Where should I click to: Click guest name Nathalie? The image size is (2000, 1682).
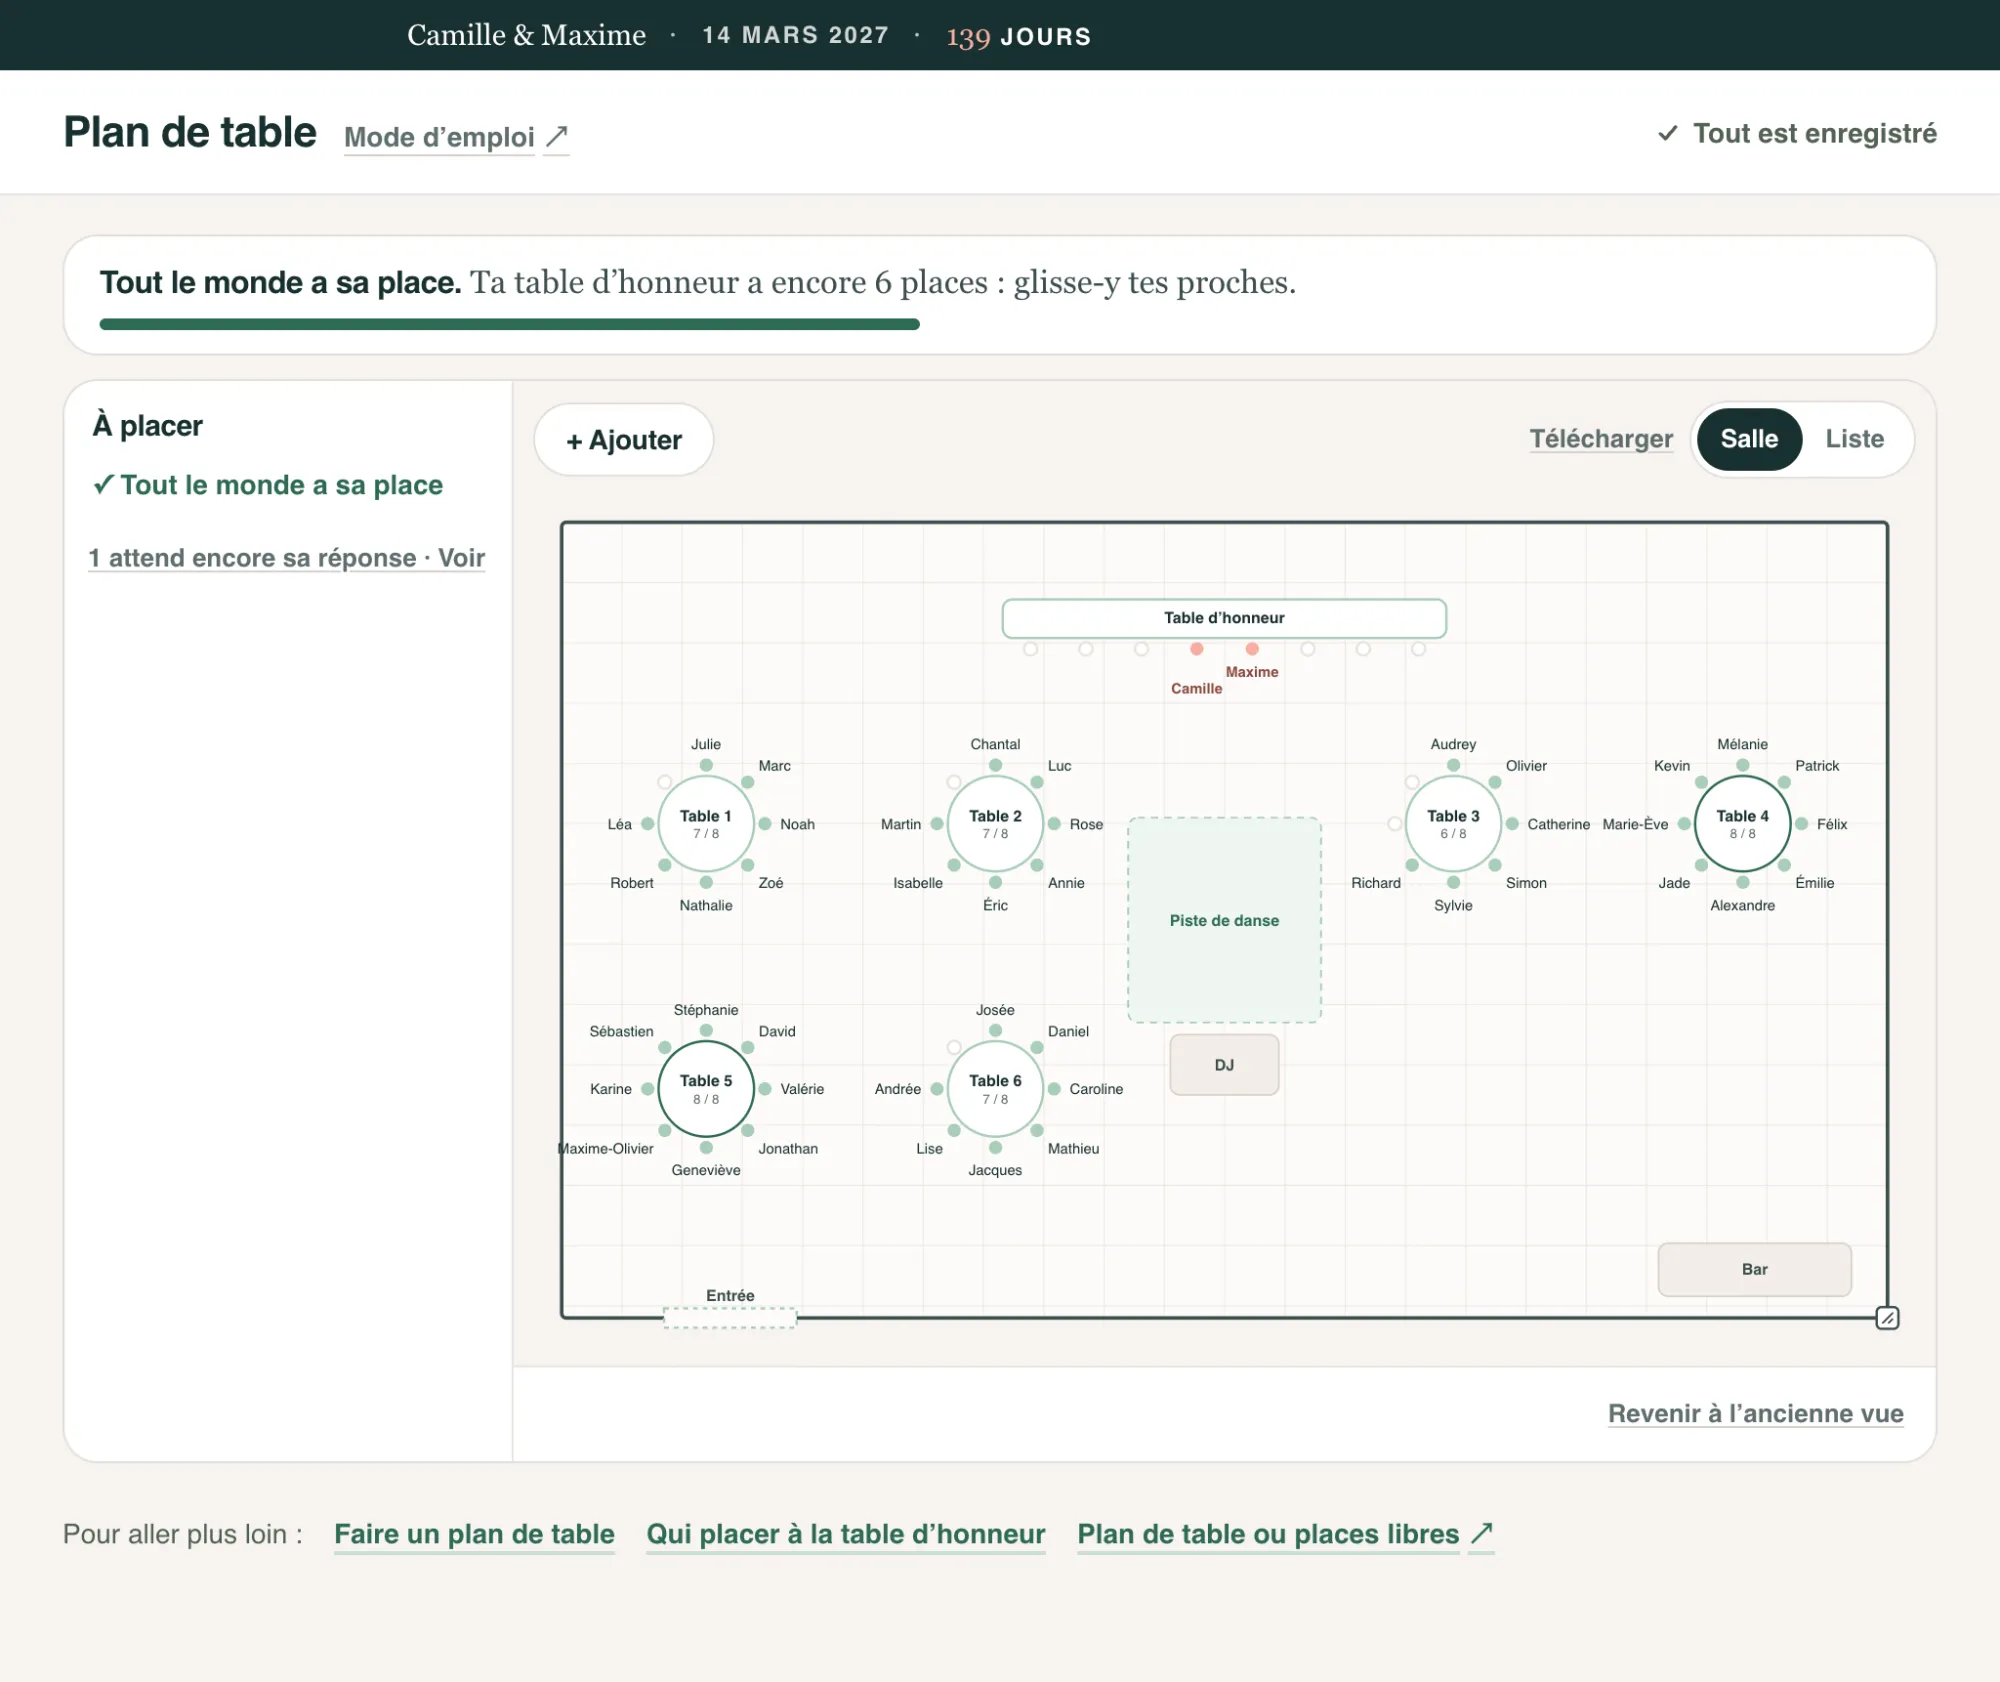(x=706, y=905)
